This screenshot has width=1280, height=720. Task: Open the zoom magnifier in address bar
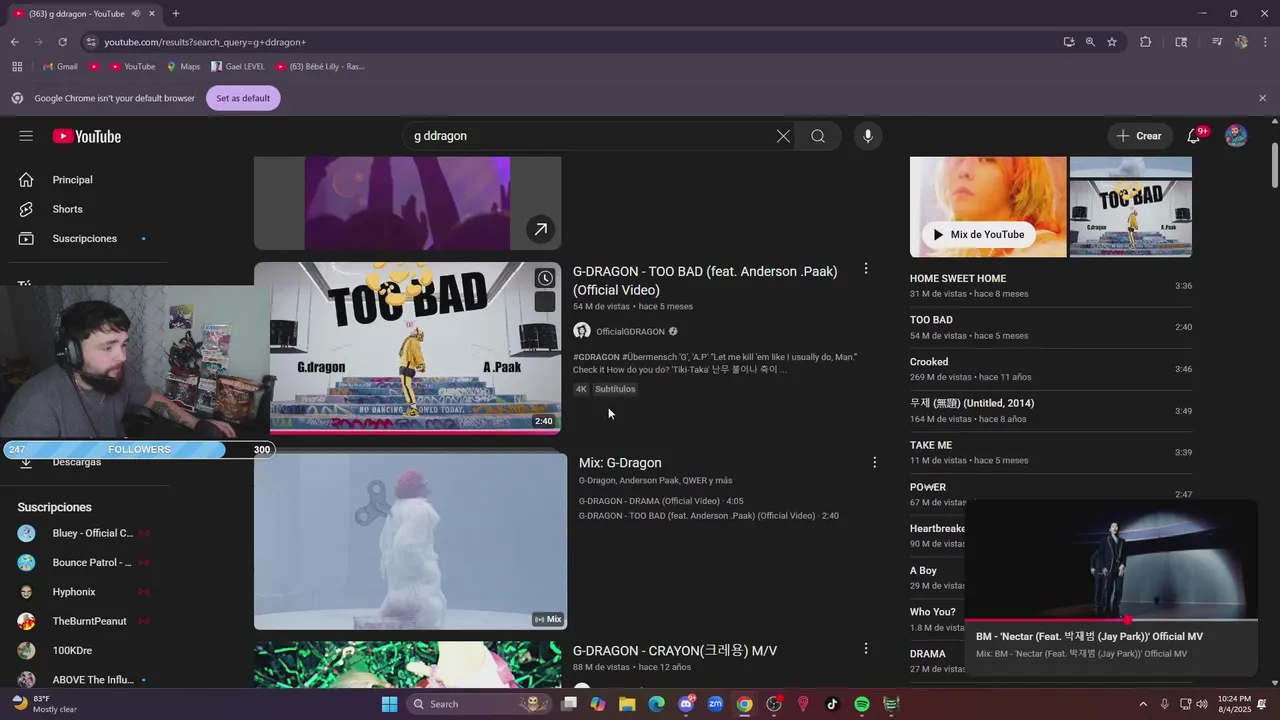point(1090,42)
